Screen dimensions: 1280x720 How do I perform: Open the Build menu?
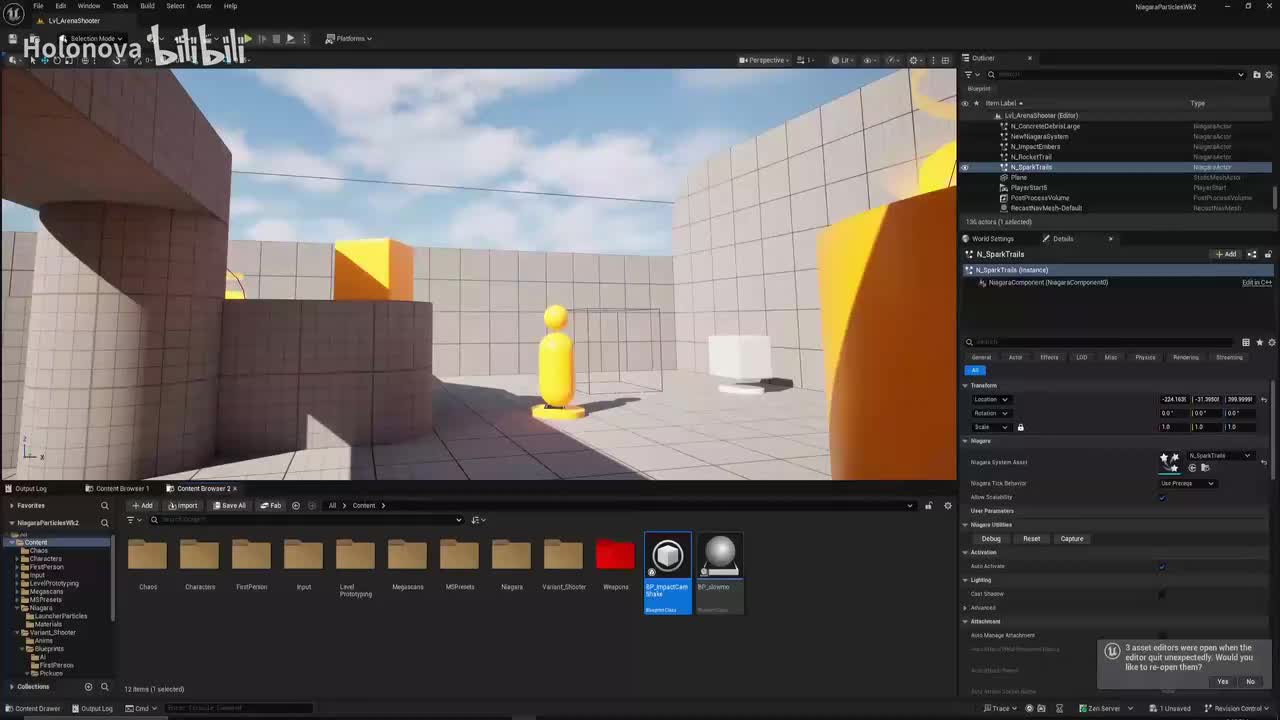coord(147,6)
